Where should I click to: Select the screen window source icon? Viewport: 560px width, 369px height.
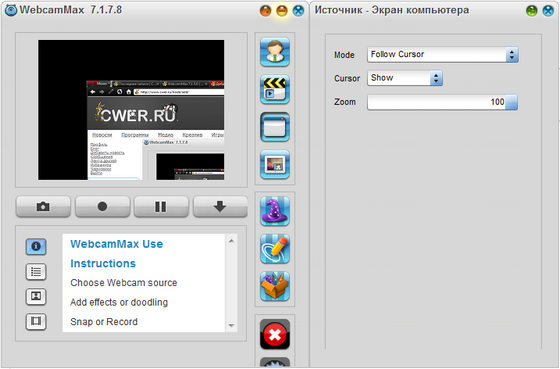[275, 127]
